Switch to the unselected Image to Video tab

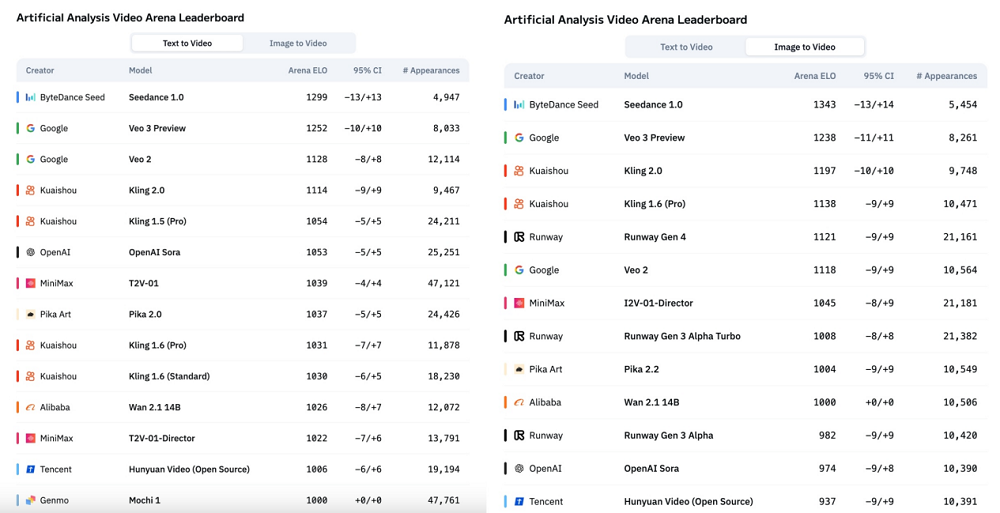(298, 43)
